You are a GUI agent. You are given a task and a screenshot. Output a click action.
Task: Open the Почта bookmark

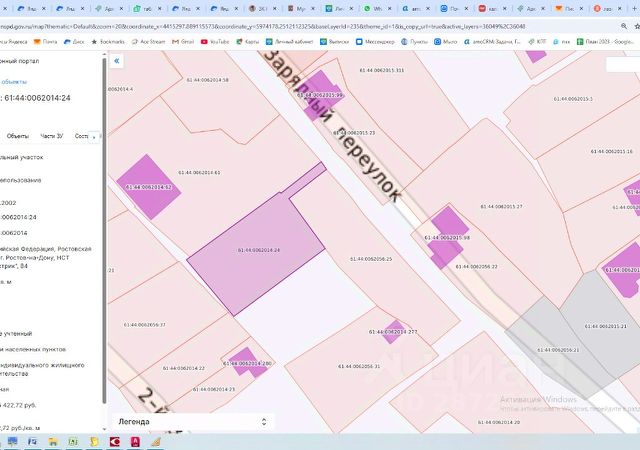coord(45,42)
